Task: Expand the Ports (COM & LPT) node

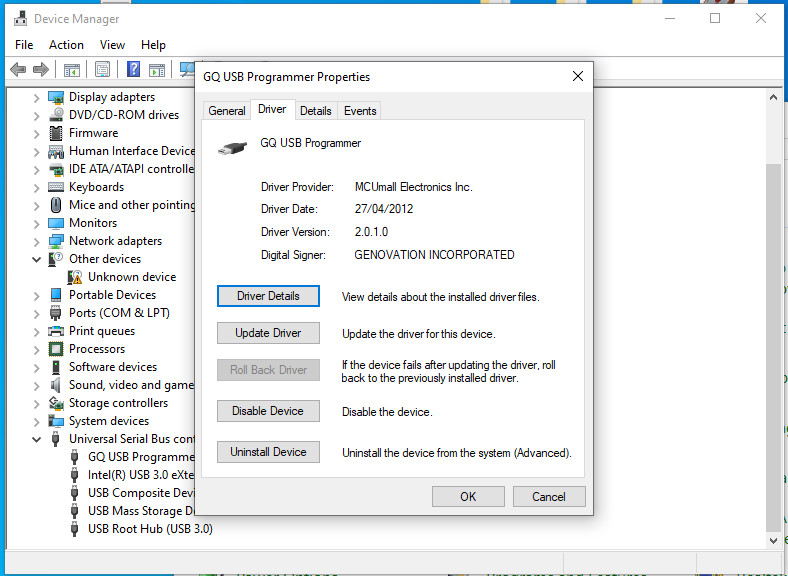Action: click(x=37, y=313)
